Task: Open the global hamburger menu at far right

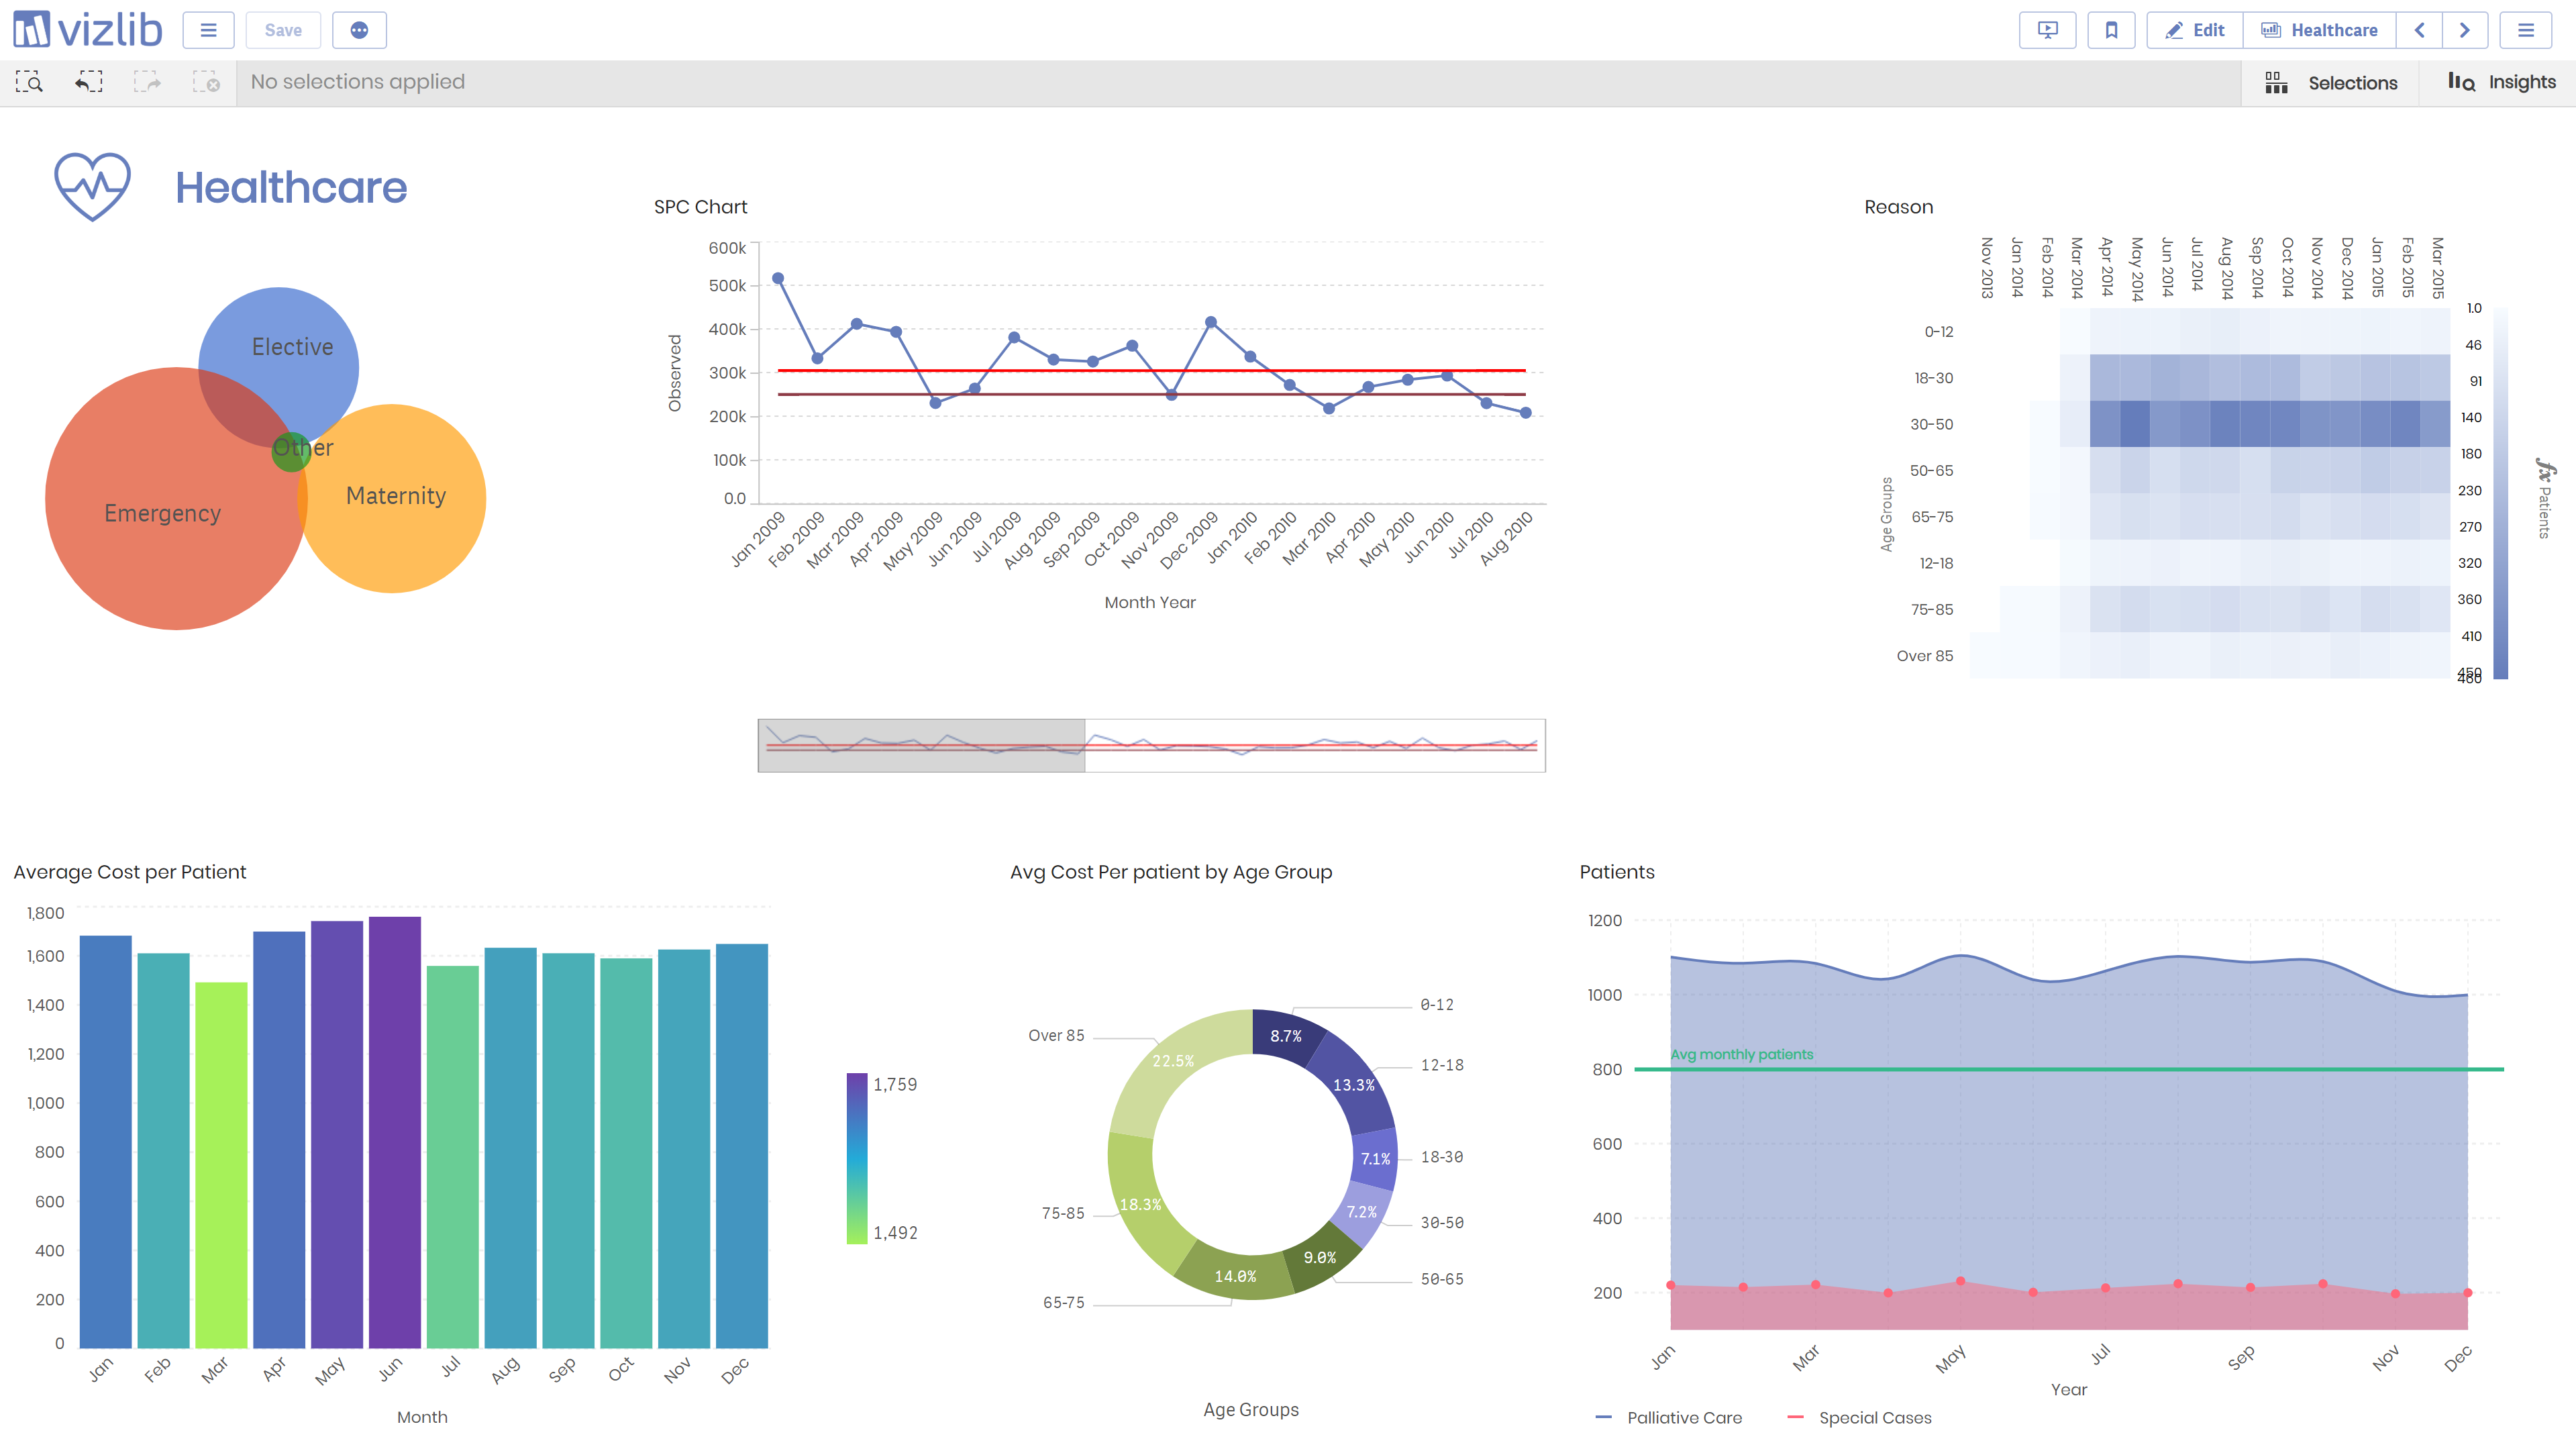Action: (2526, 30)
